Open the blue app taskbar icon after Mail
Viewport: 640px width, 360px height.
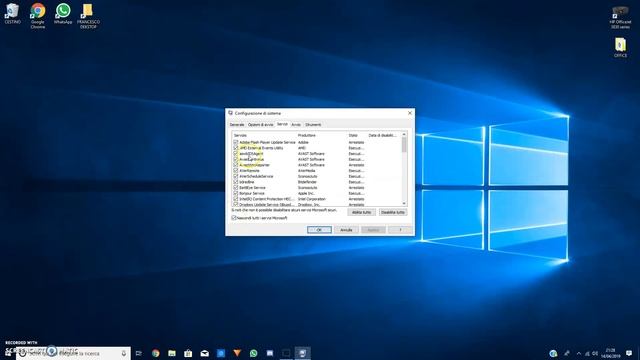pos(221,353)
